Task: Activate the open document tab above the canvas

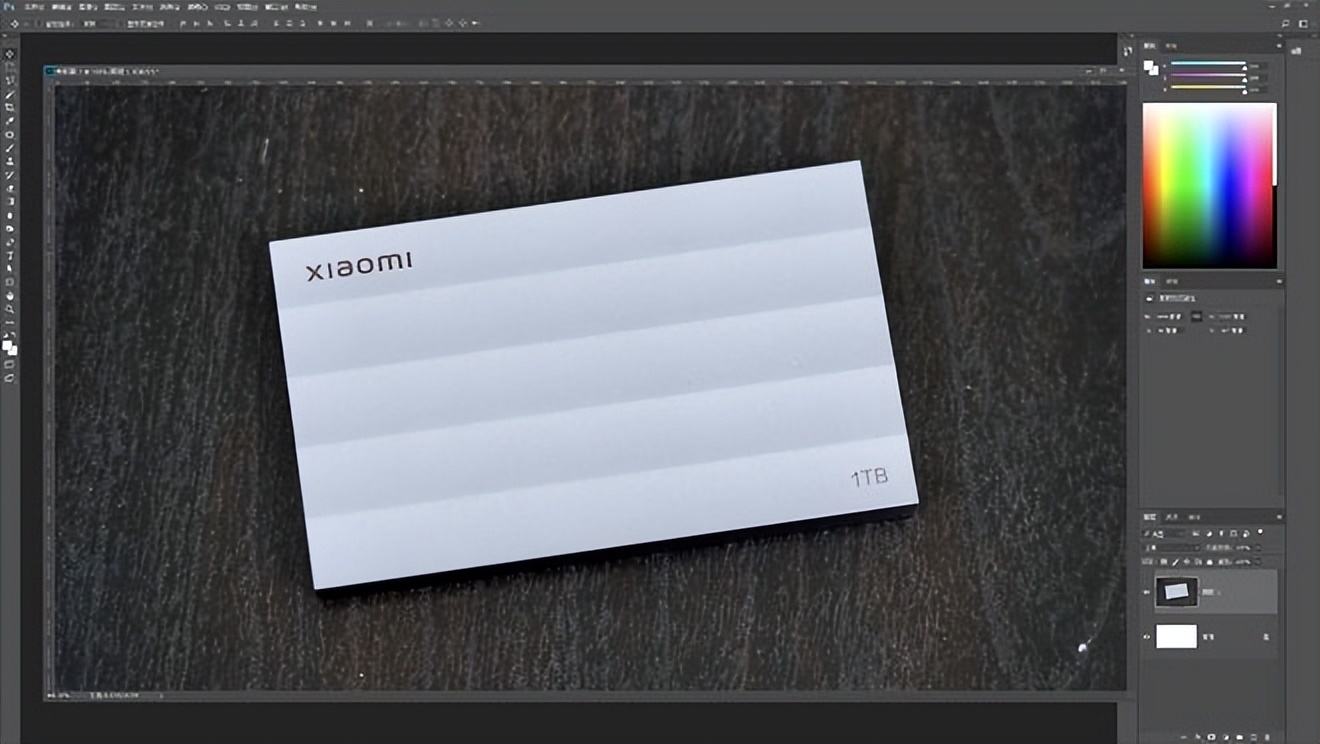Action: tap(106, 72)
